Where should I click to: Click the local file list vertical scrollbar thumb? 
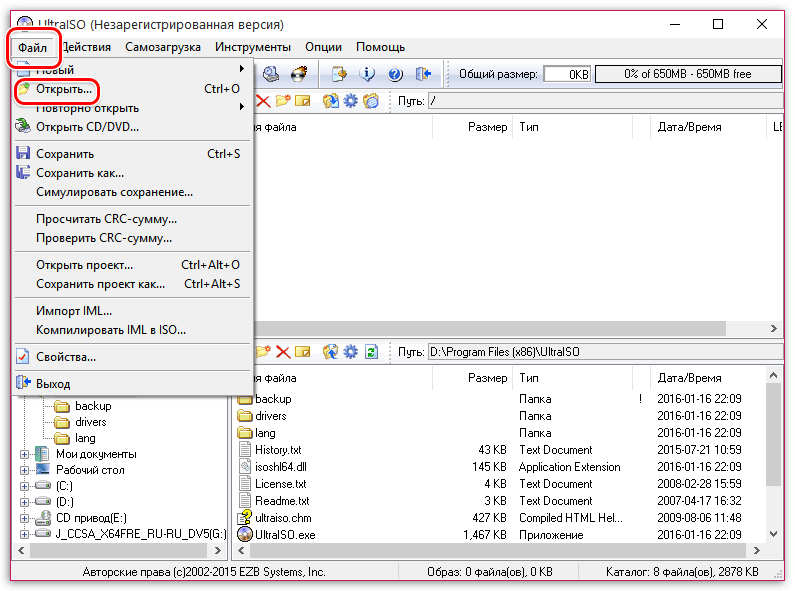click(x=773, y=435)
